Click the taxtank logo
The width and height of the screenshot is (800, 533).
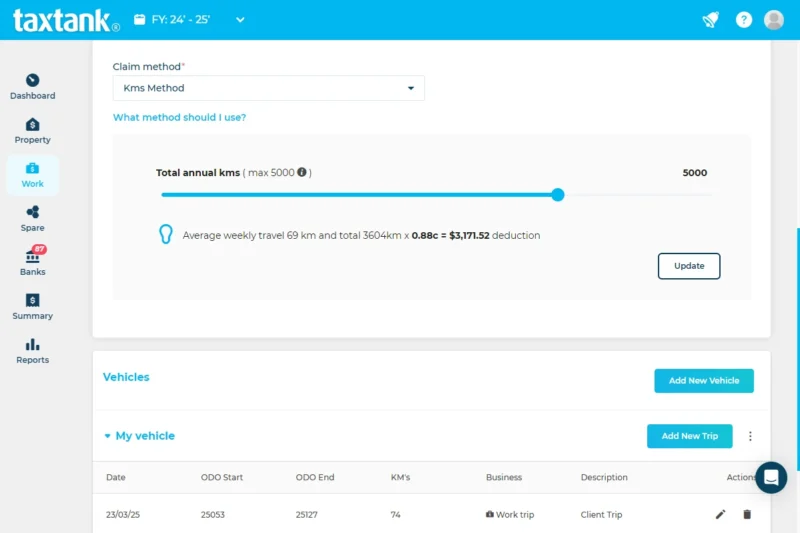(x=66, y=20)
